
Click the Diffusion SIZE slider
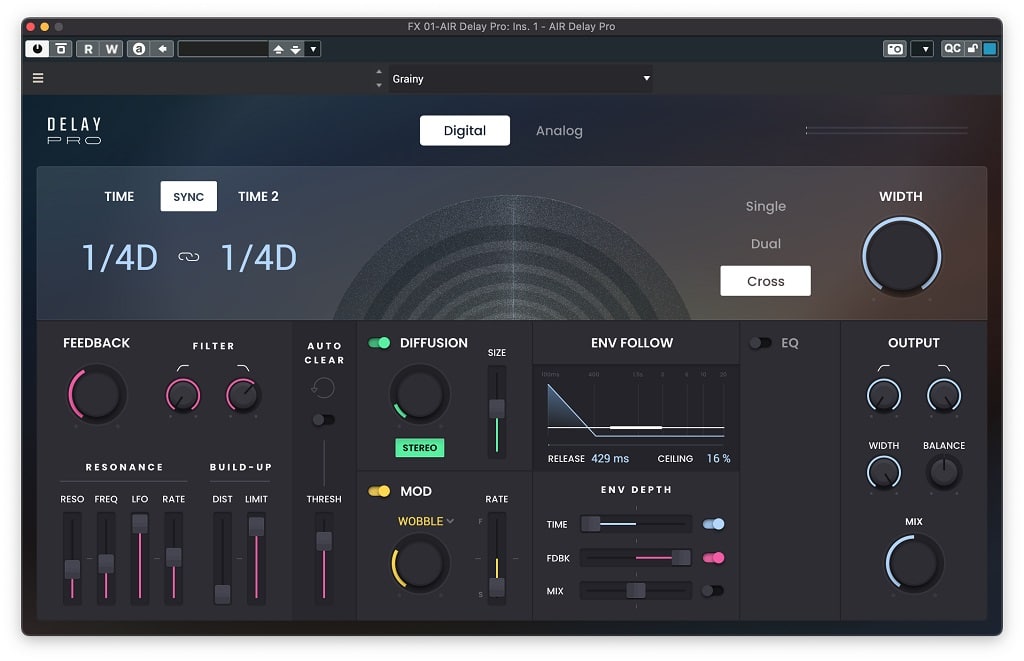click(497, 411)
